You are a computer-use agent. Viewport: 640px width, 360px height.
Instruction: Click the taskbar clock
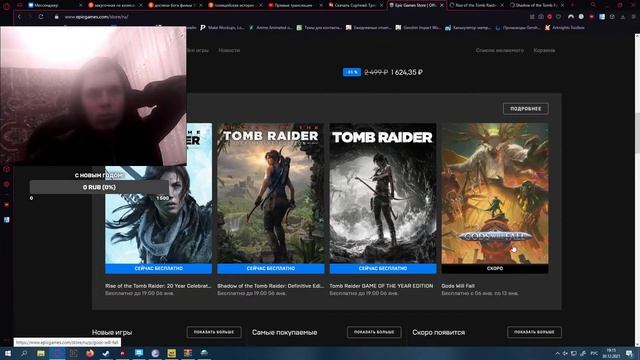coord(611,353)
